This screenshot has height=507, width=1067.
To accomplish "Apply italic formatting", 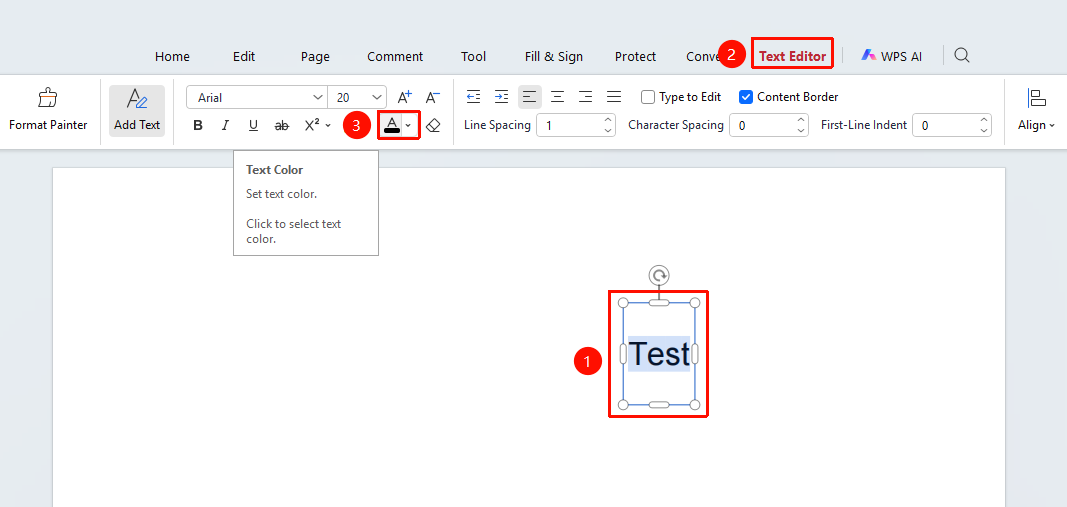I will pyautogui.click(x=225, y=125).
